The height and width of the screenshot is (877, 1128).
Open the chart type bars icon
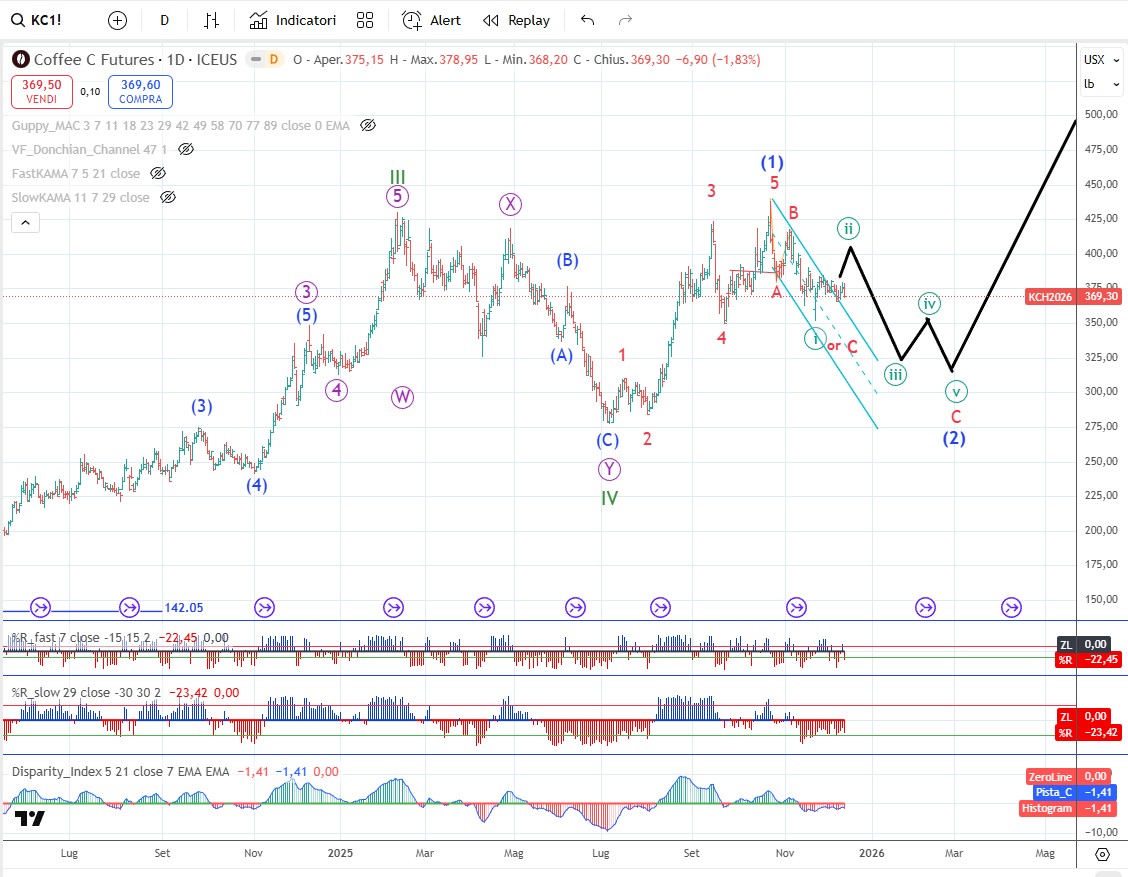[211, 20]
